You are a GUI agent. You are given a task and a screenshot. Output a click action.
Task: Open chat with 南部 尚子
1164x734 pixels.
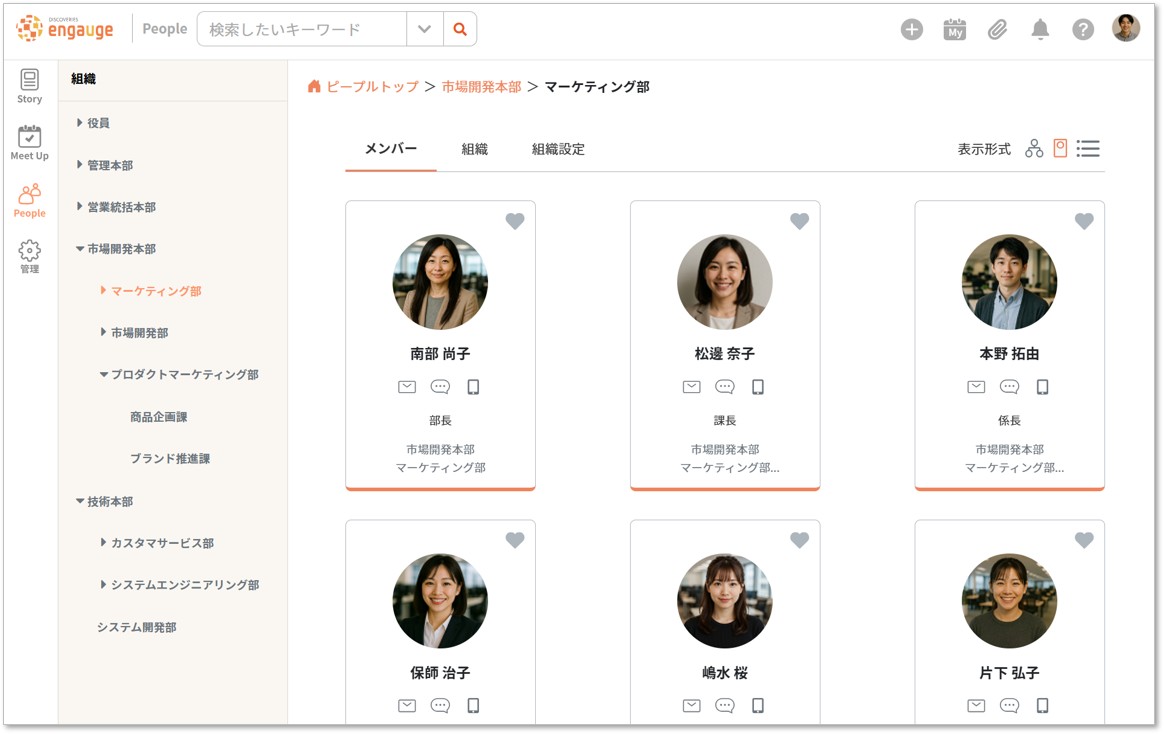point(440,387)
